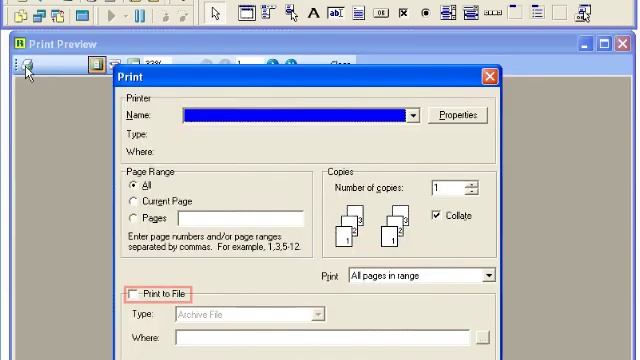The width and height of the screenshot is (640, 360).
Task: Increase copies with spinner up arrow
Action: pyautogui.click(x=471, y=184)
